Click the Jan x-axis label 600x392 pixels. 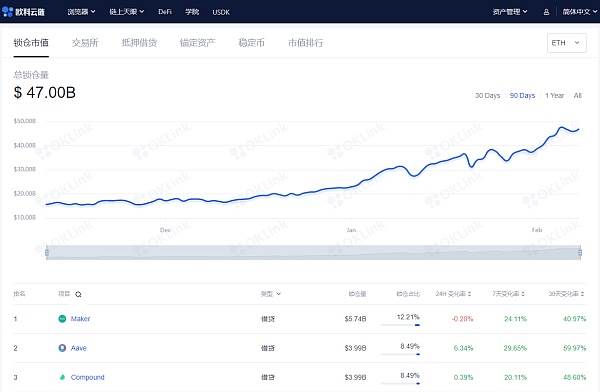[x=351, y=230]
